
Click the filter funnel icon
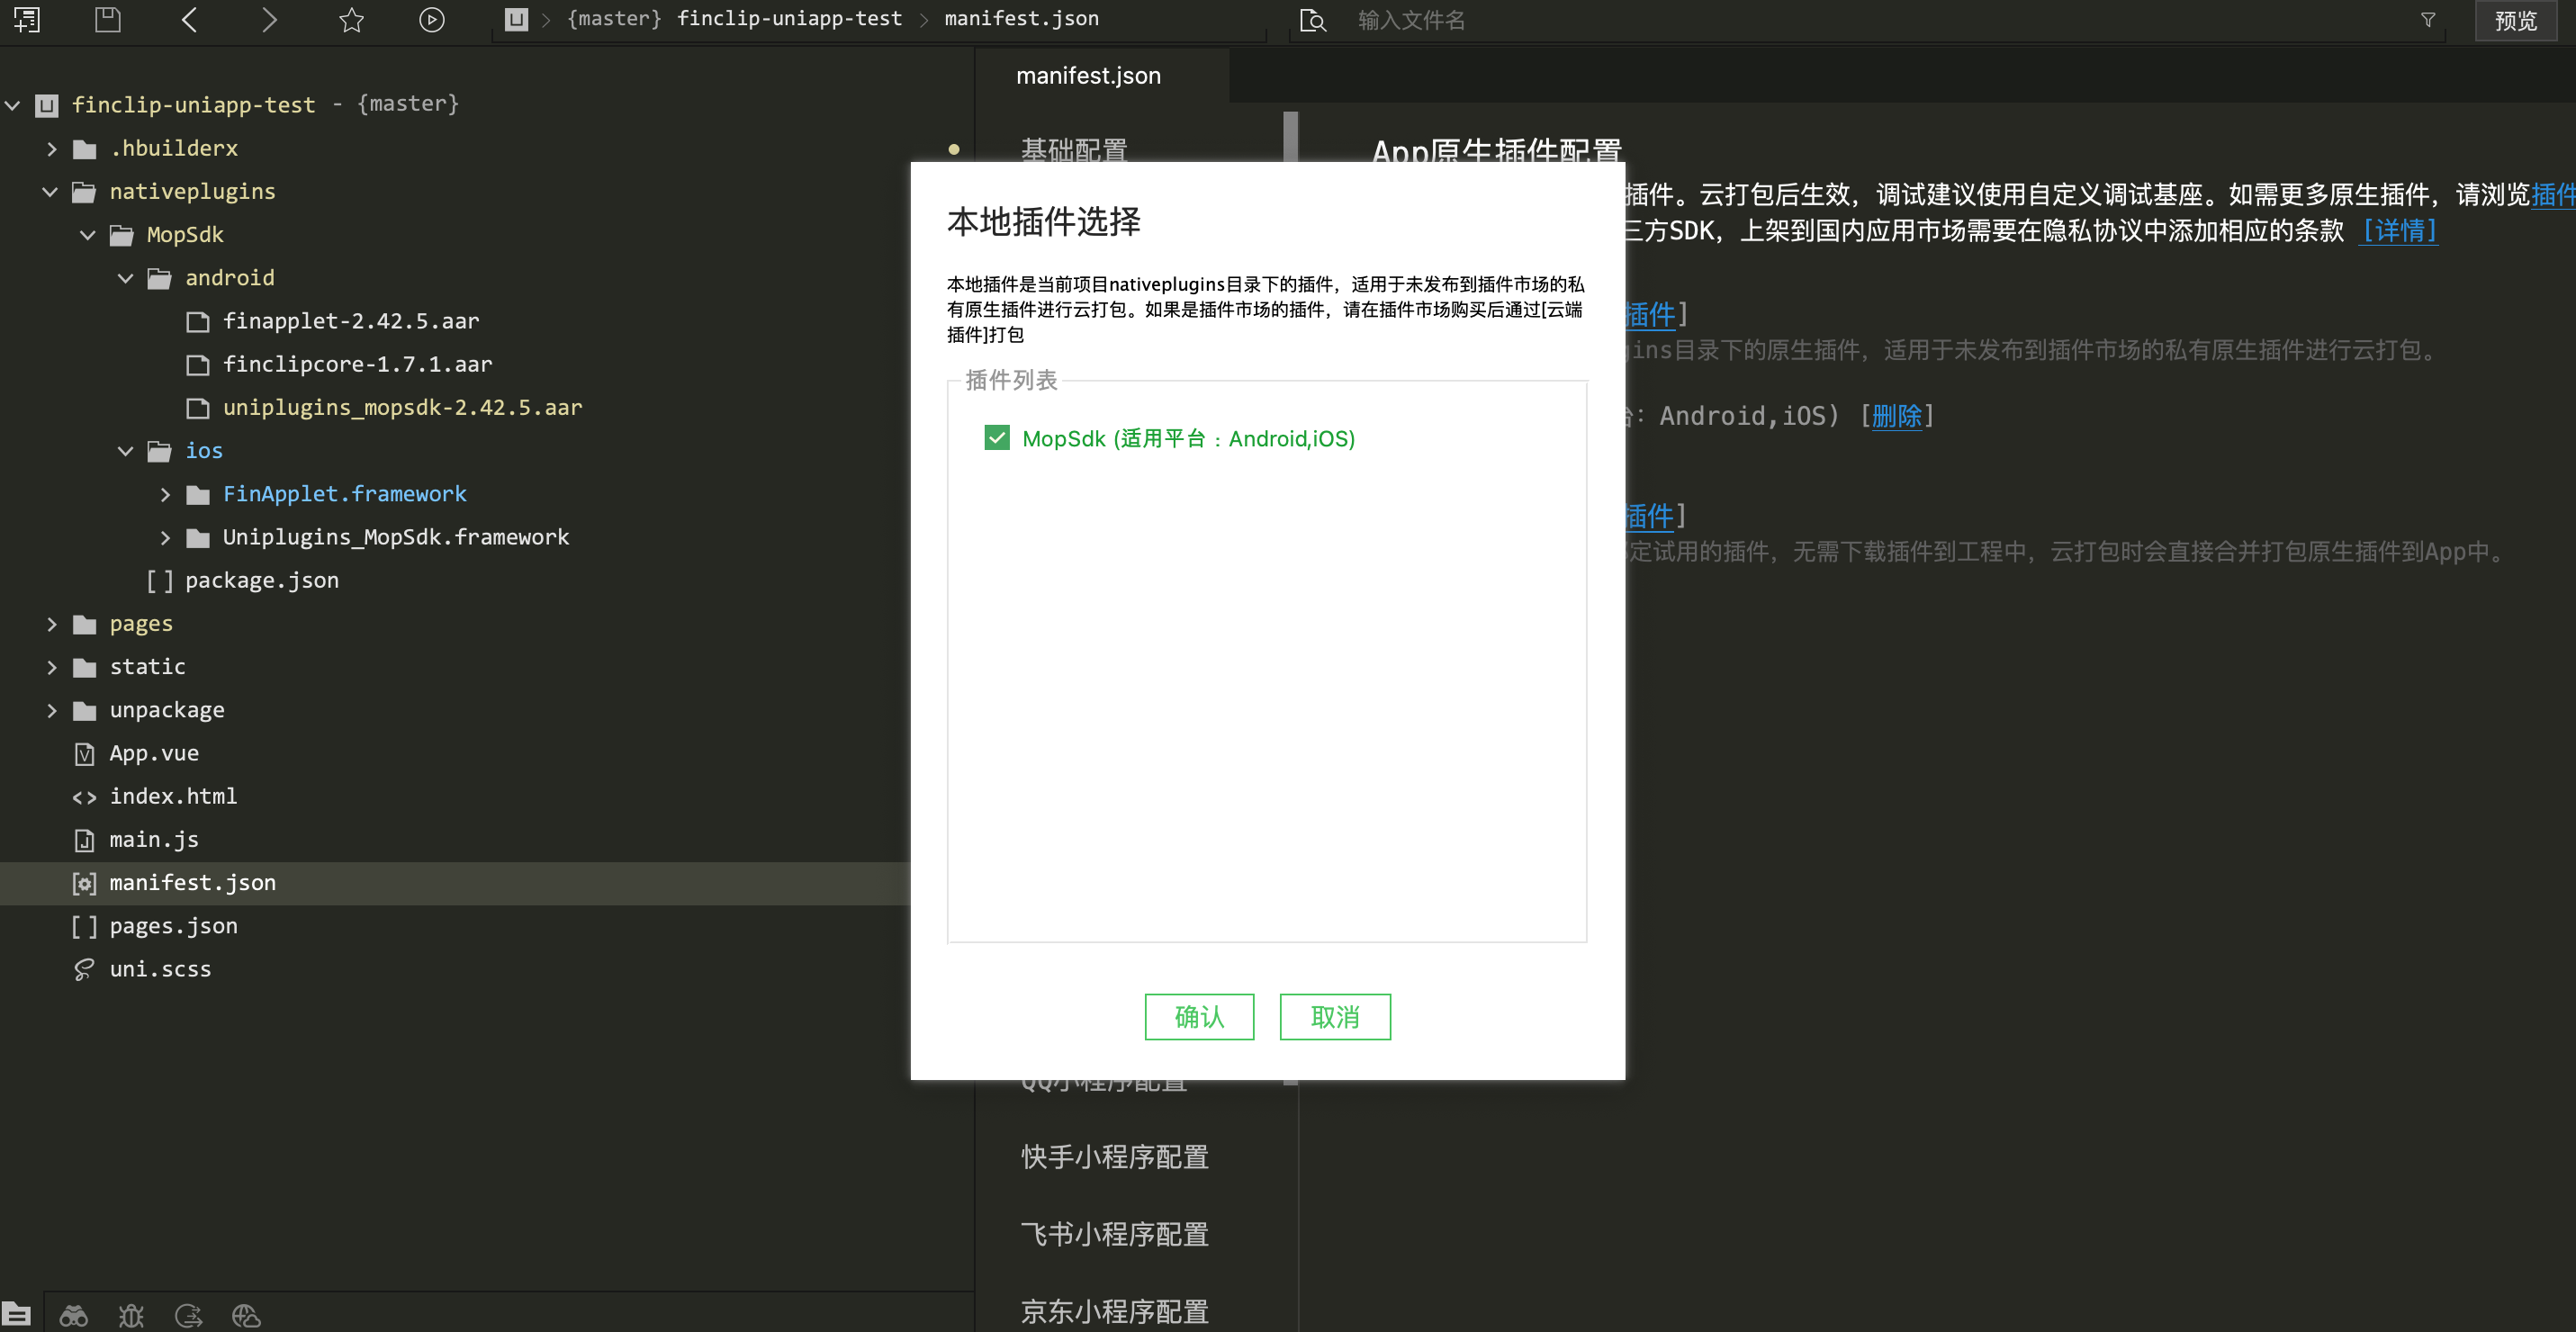point(2427,20)
